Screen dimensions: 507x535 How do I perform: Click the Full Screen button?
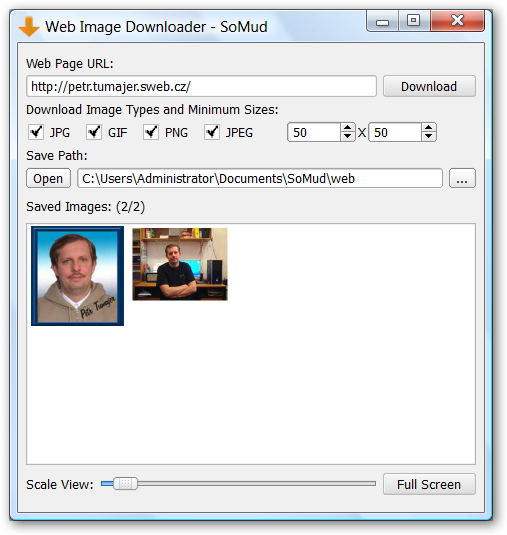[429, 484]
